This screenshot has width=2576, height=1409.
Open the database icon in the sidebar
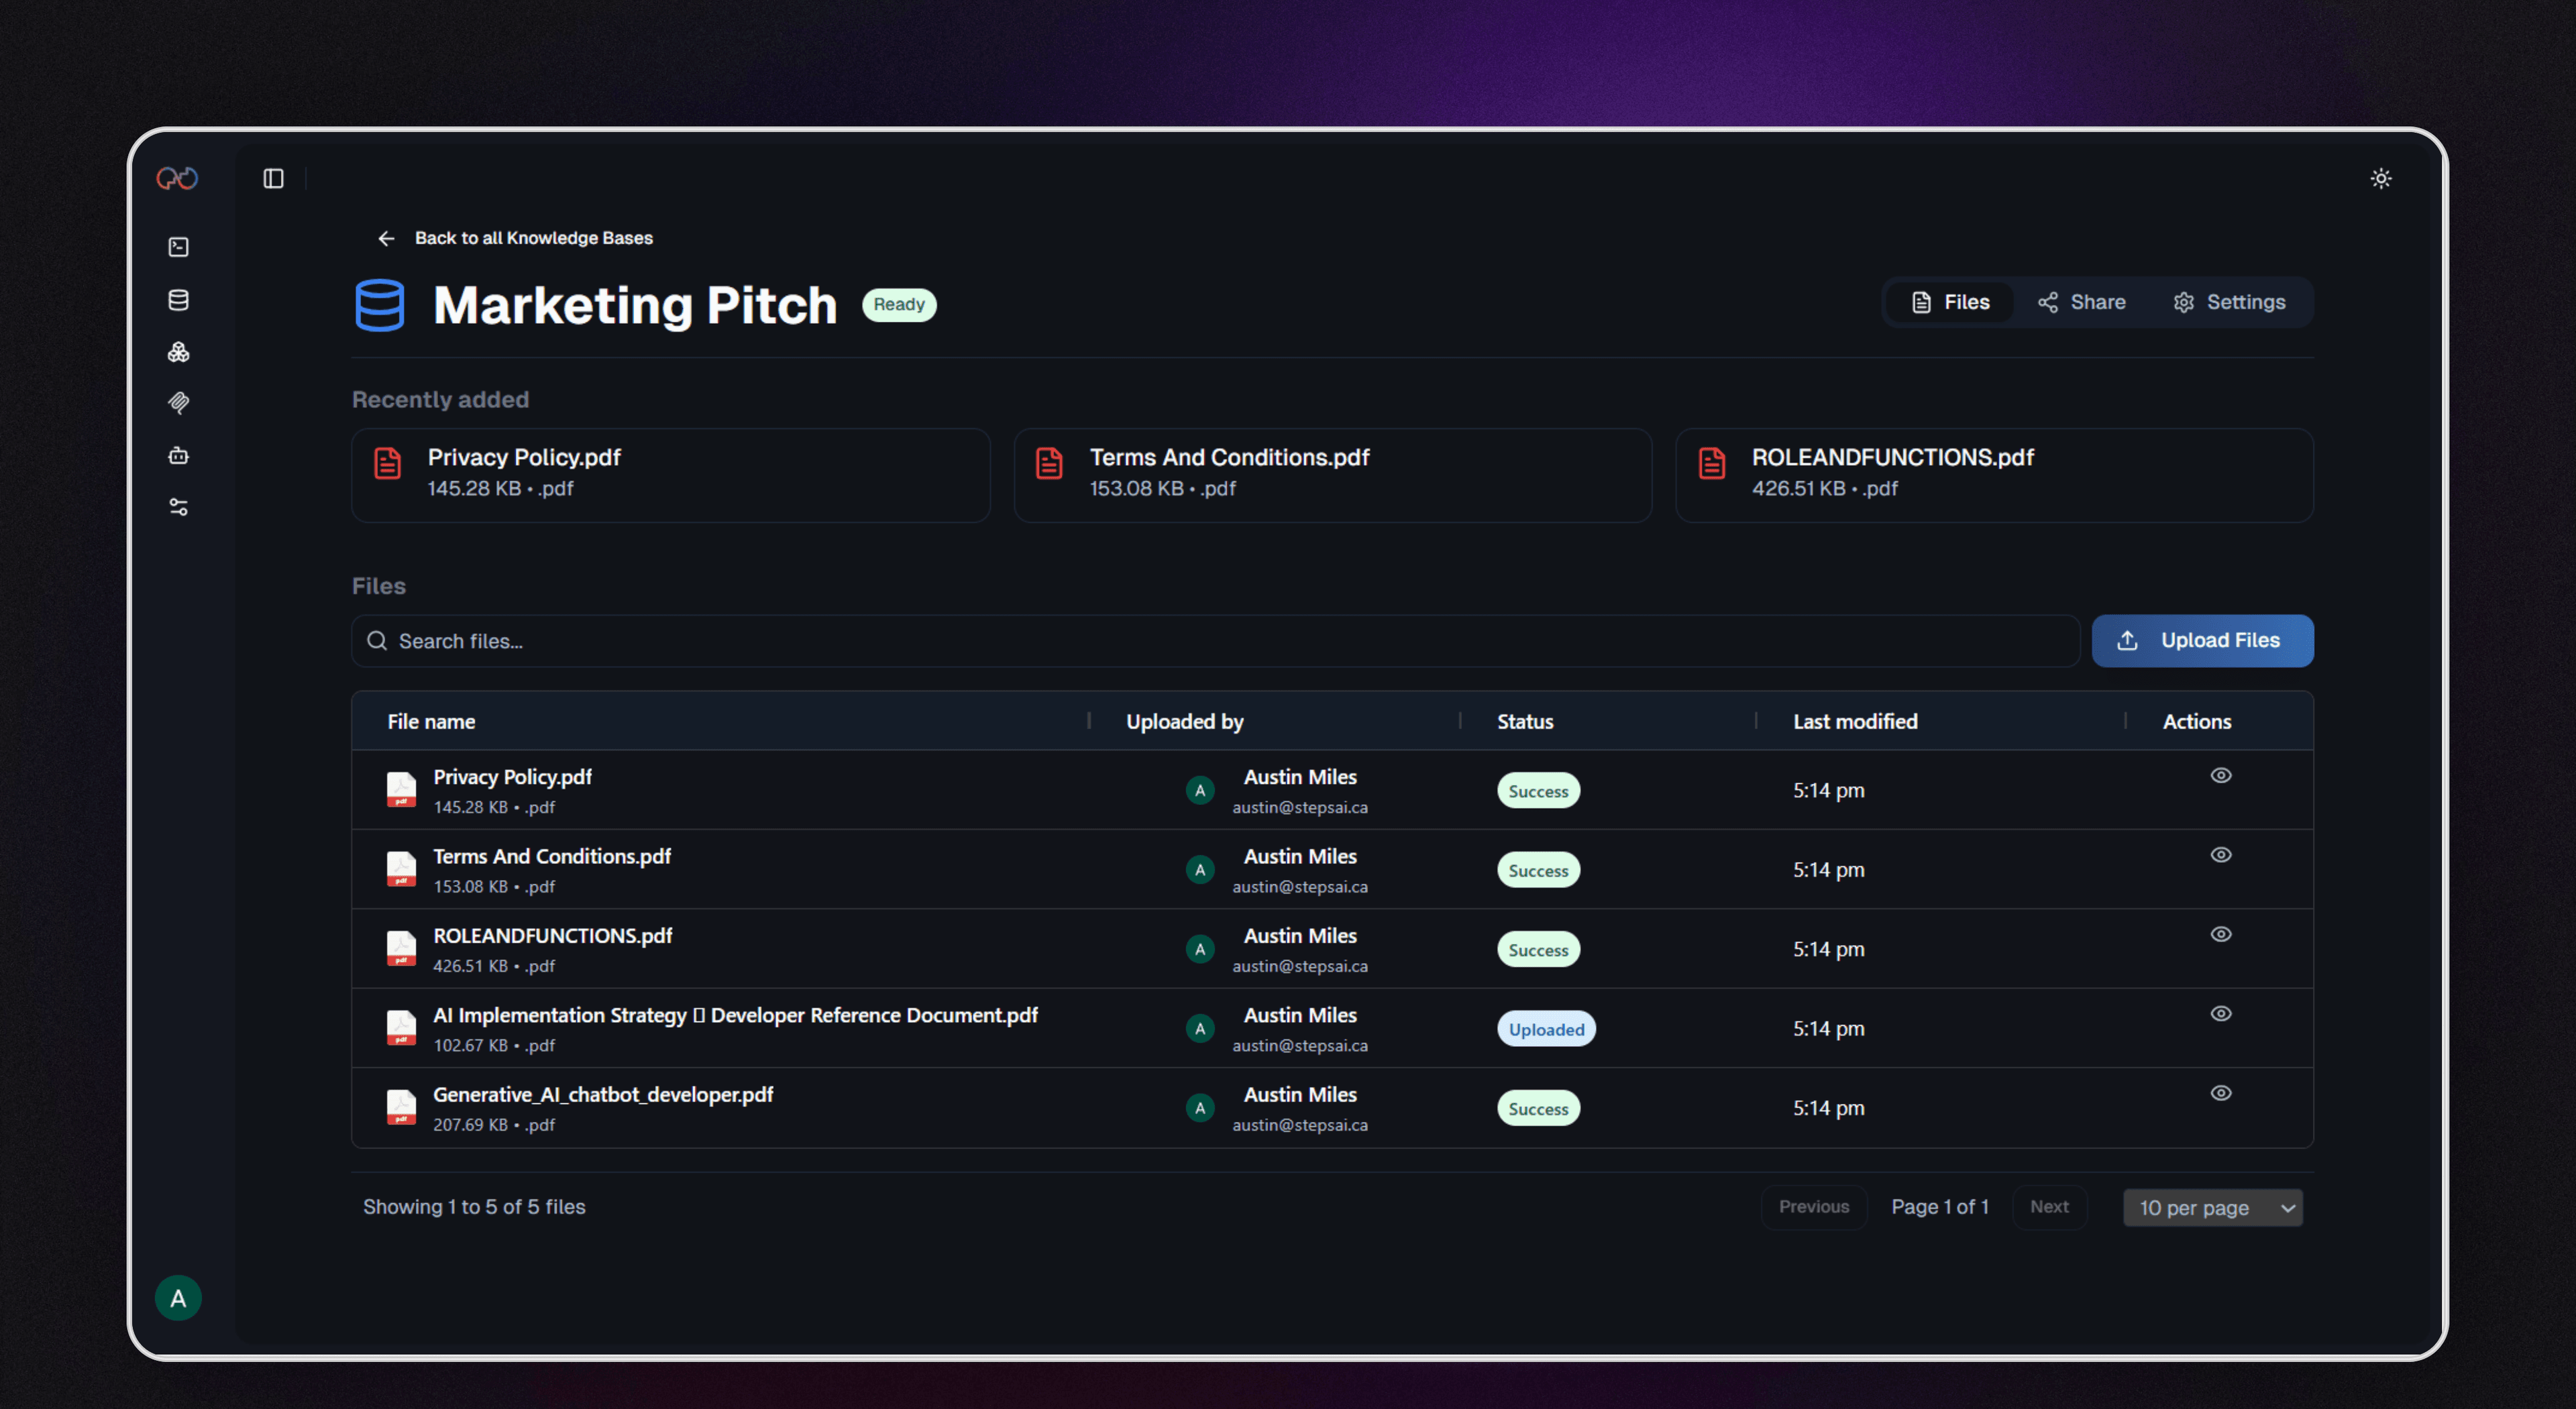179,300
